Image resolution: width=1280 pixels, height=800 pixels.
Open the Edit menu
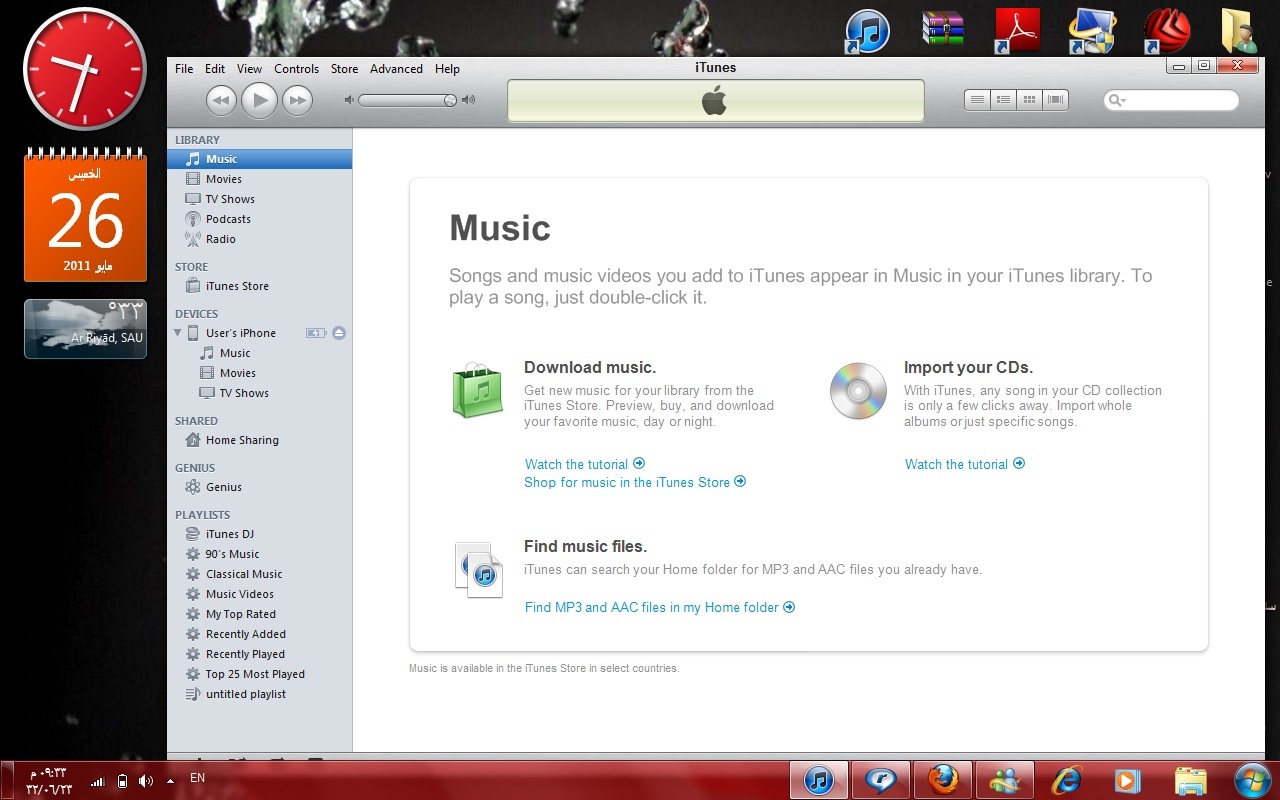pos(215,69)
